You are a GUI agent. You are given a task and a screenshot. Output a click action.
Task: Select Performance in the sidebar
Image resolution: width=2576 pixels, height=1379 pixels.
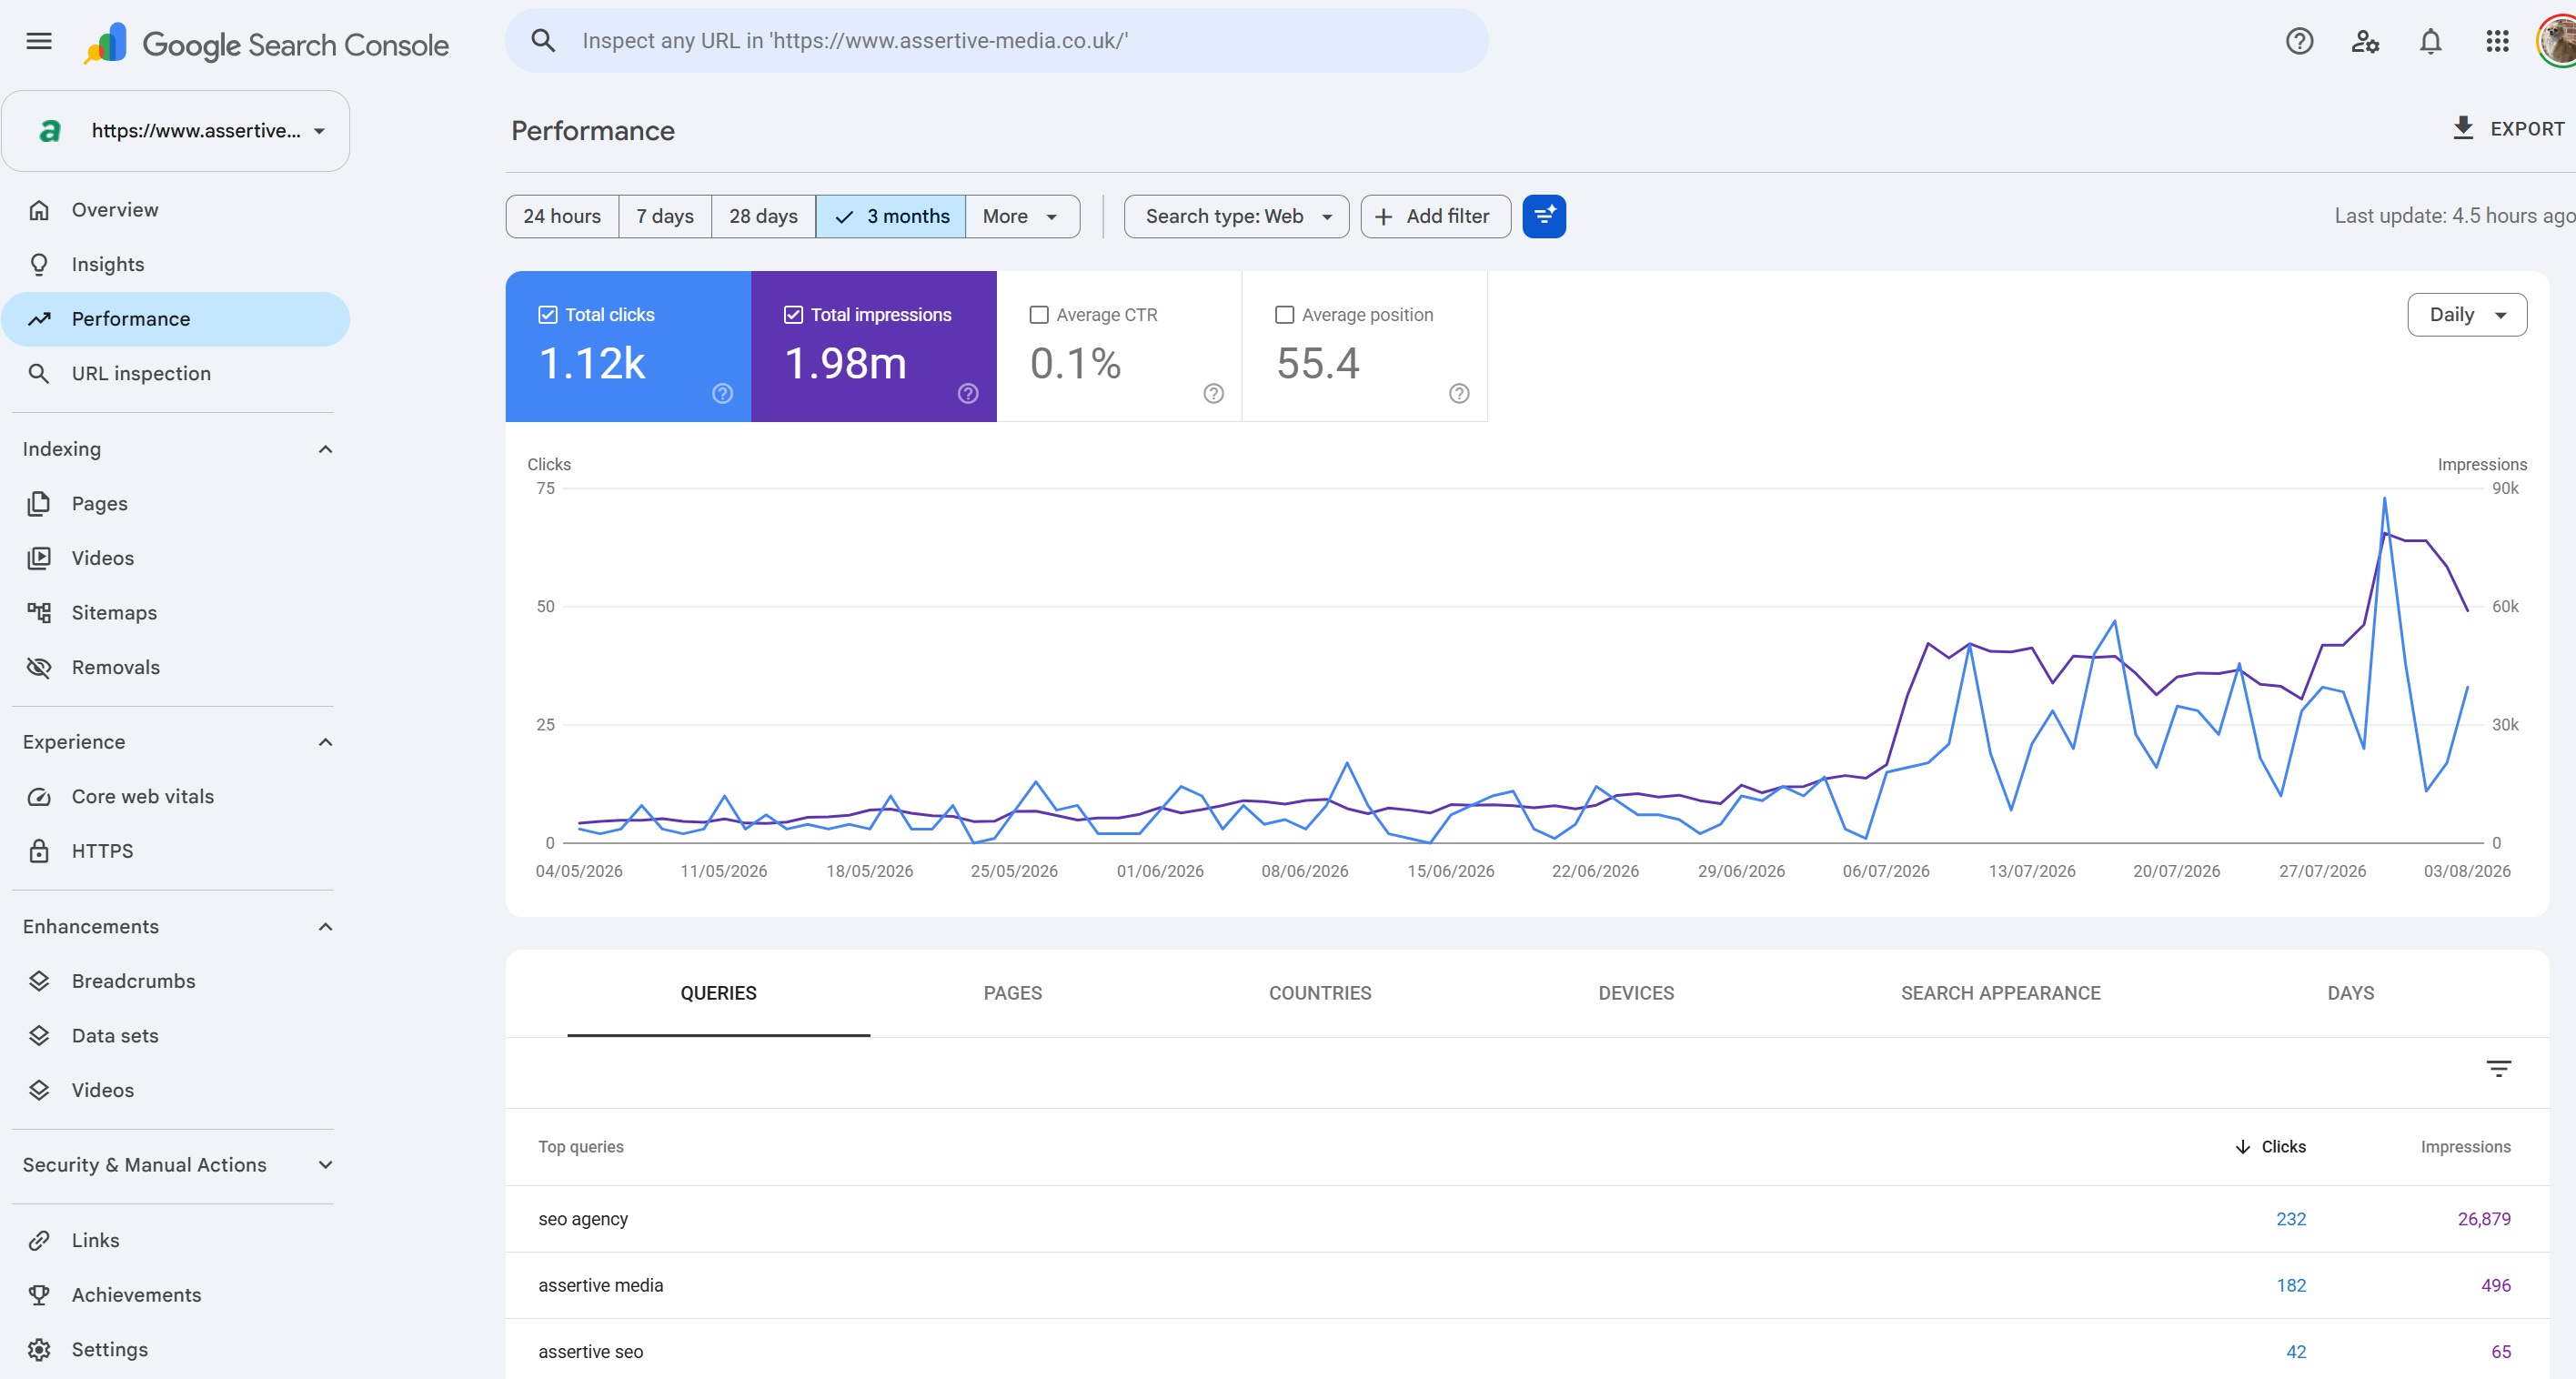coord(176,319)
